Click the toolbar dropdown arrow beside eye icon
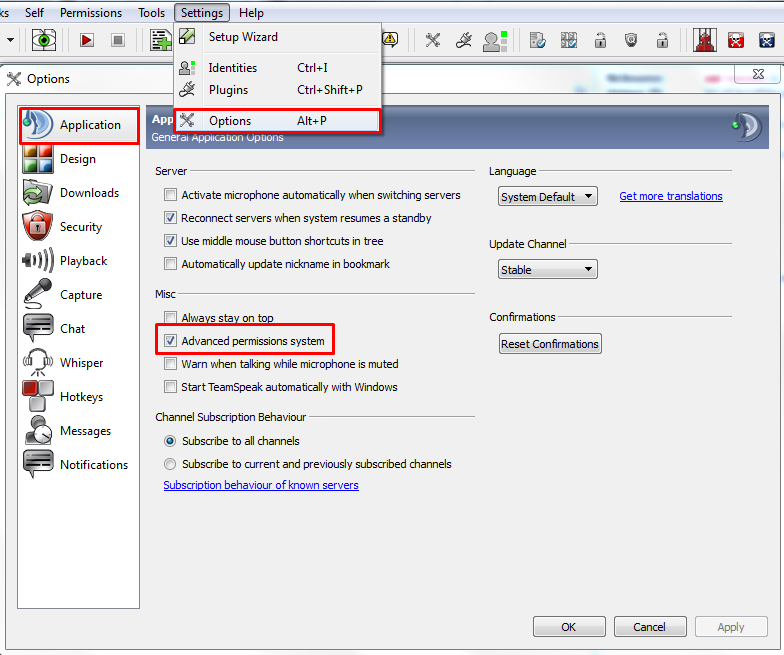The height and width of the screenshot is (655, 784). 10,40
